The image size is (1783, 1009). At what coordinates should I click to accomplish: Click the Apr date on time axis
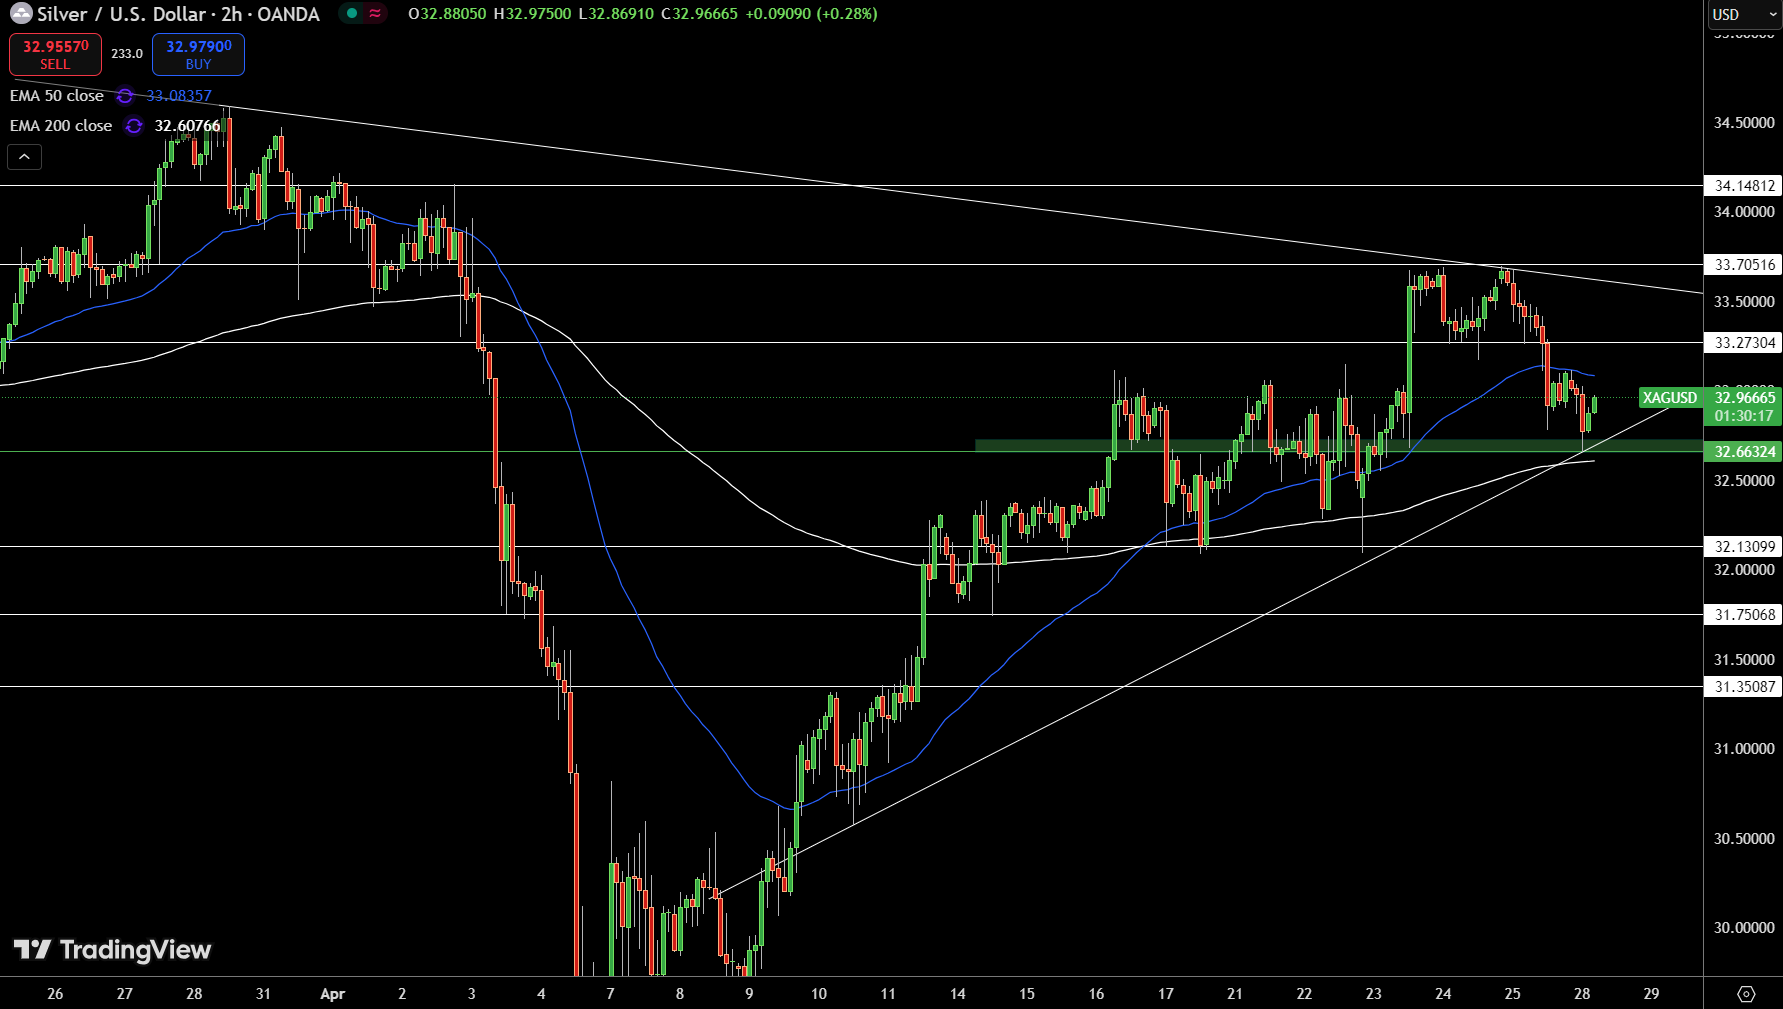(332, 994)
